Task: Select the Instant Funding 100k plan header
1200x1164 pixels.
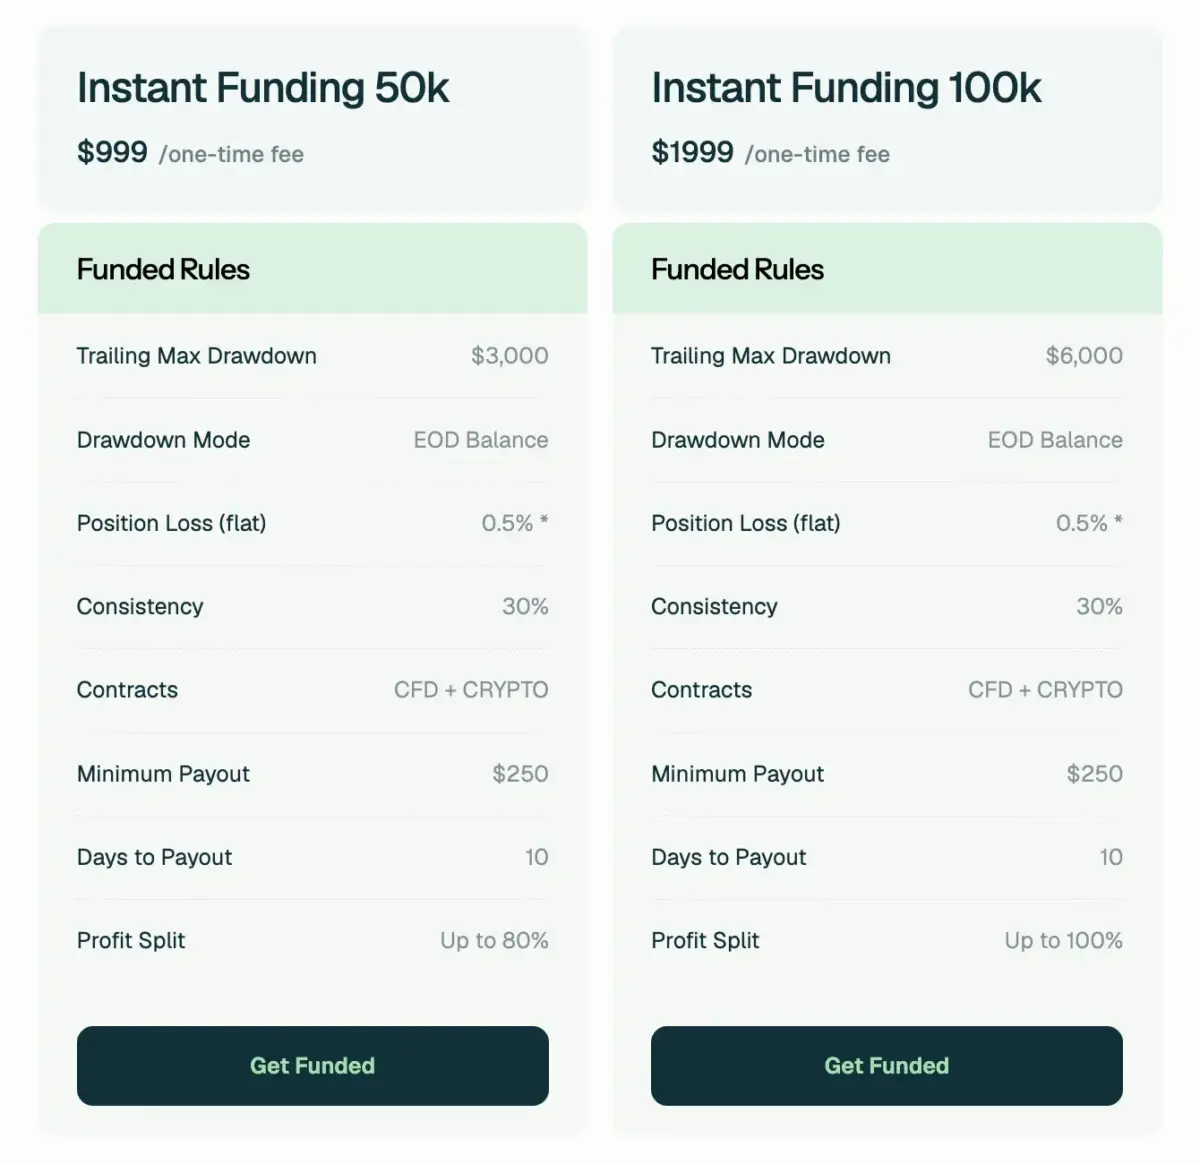Action: pyautogui.click(x=846, y=88)
